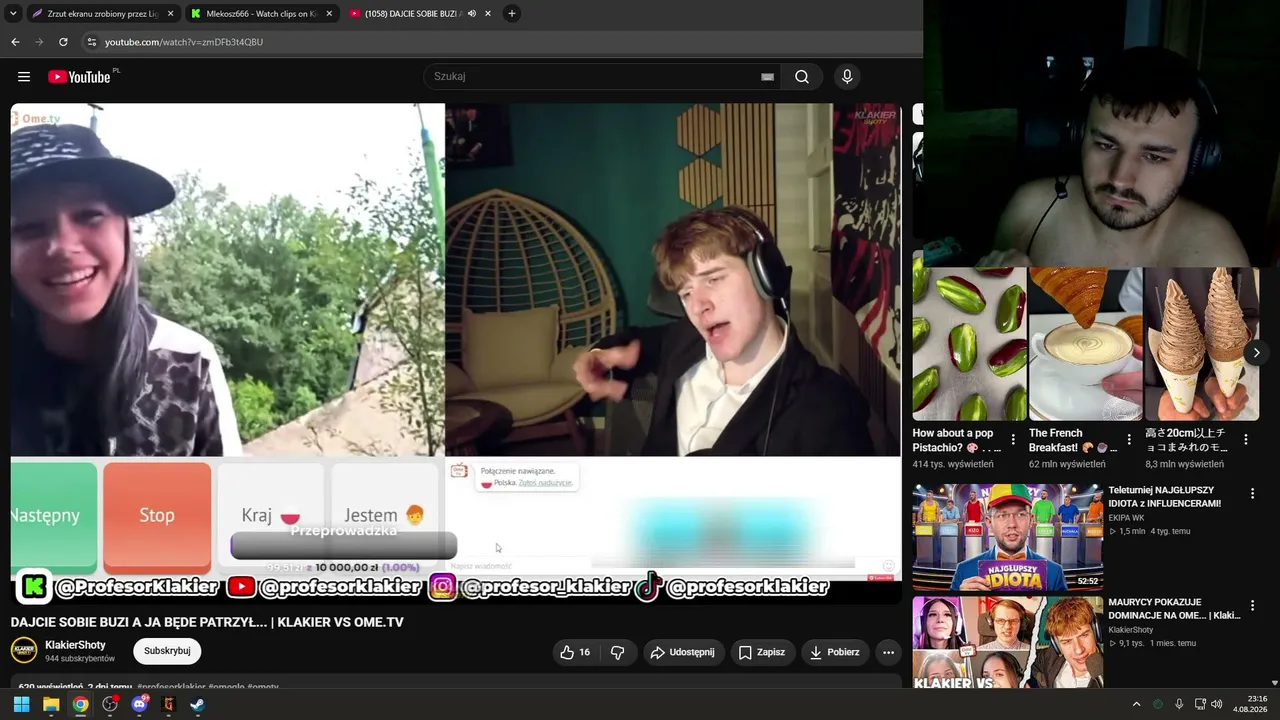Screen dimensions: 1280x720
Task: Open the Windows Start menu
Action: (x=21, y=704)
